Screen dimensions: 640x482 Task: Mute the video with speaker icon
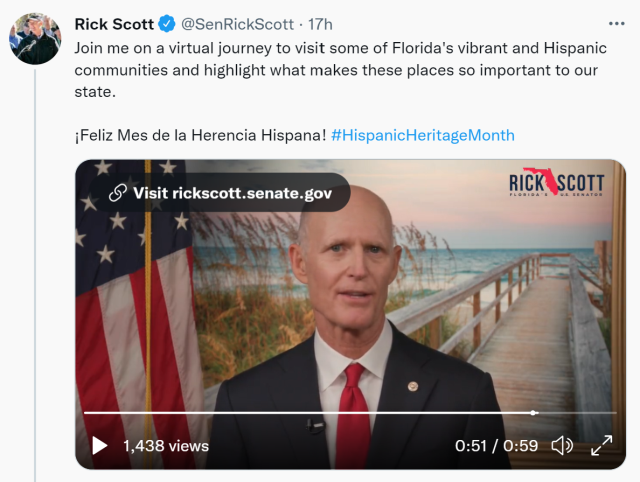[562, 445]
